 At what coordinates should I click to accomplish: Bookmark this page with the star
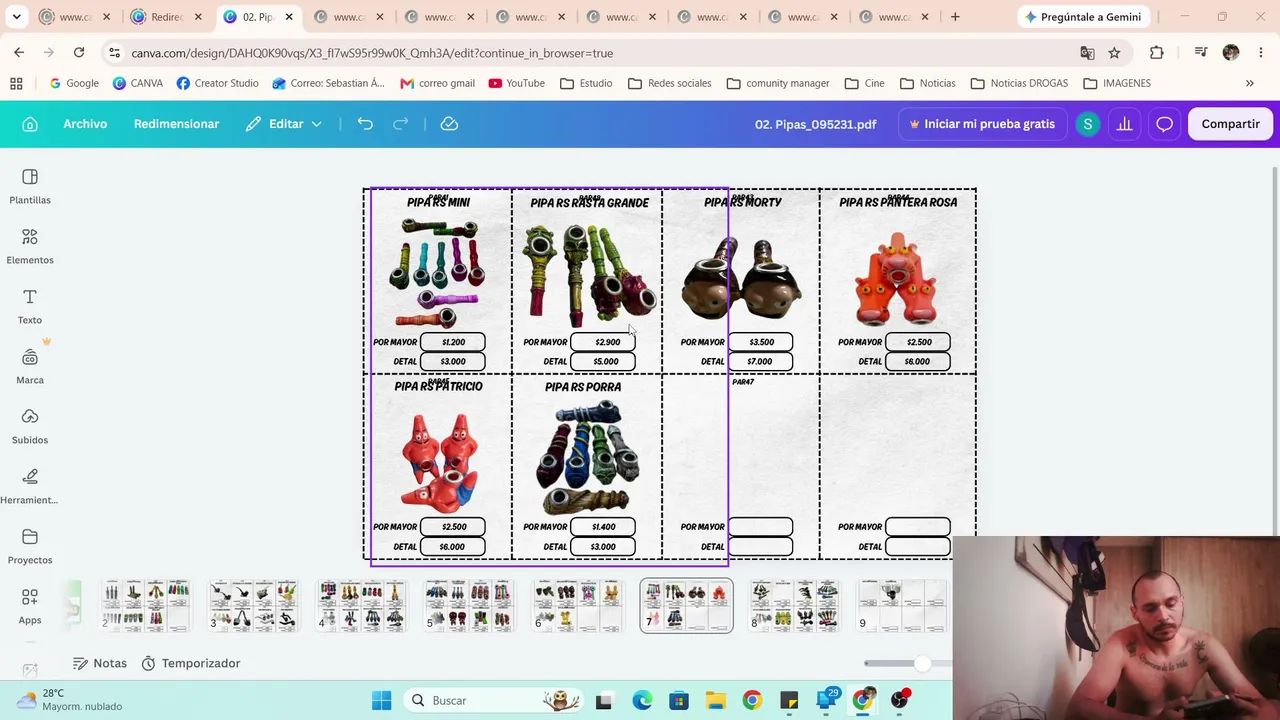click(x=1114, y=53)
